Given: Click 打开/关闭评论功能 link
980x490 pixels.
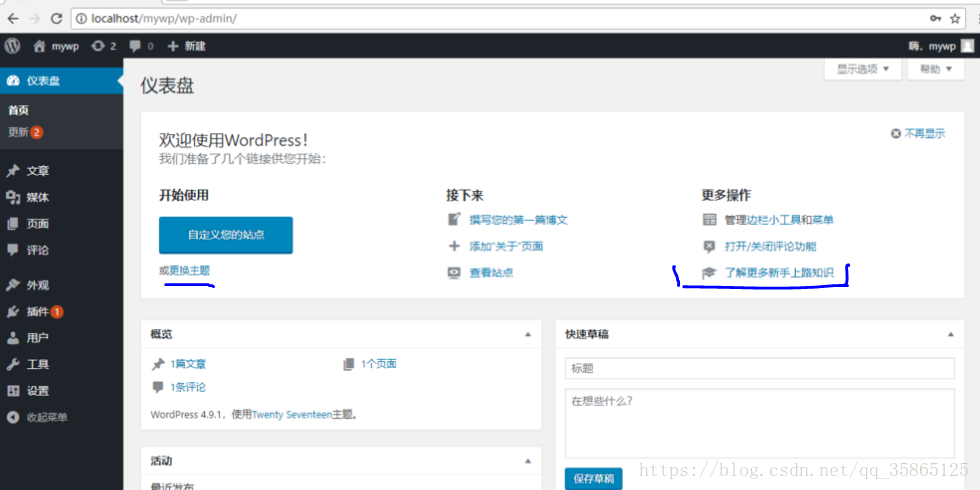Looking at the screenshot, I should (x=770, y=246).
